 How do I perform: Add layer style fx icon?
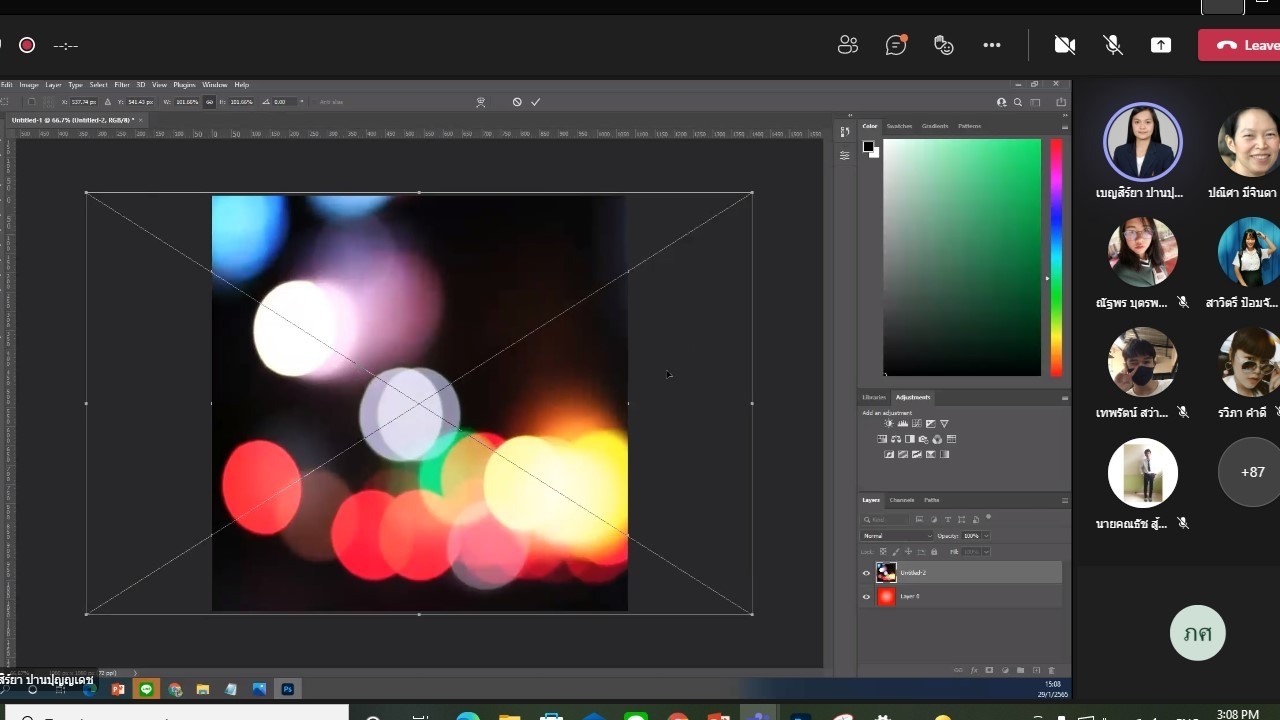(974, 670)
